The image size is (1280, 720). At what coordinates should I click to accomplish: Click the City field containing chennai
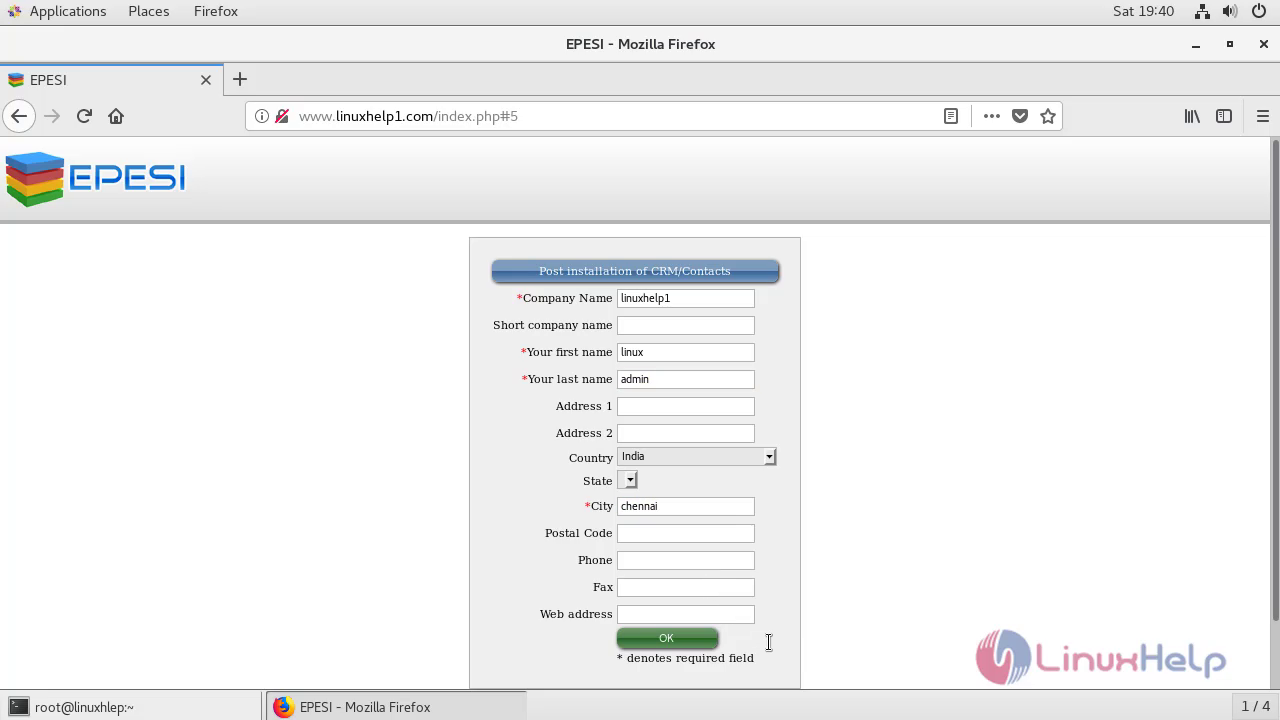(x=686, y=506)
